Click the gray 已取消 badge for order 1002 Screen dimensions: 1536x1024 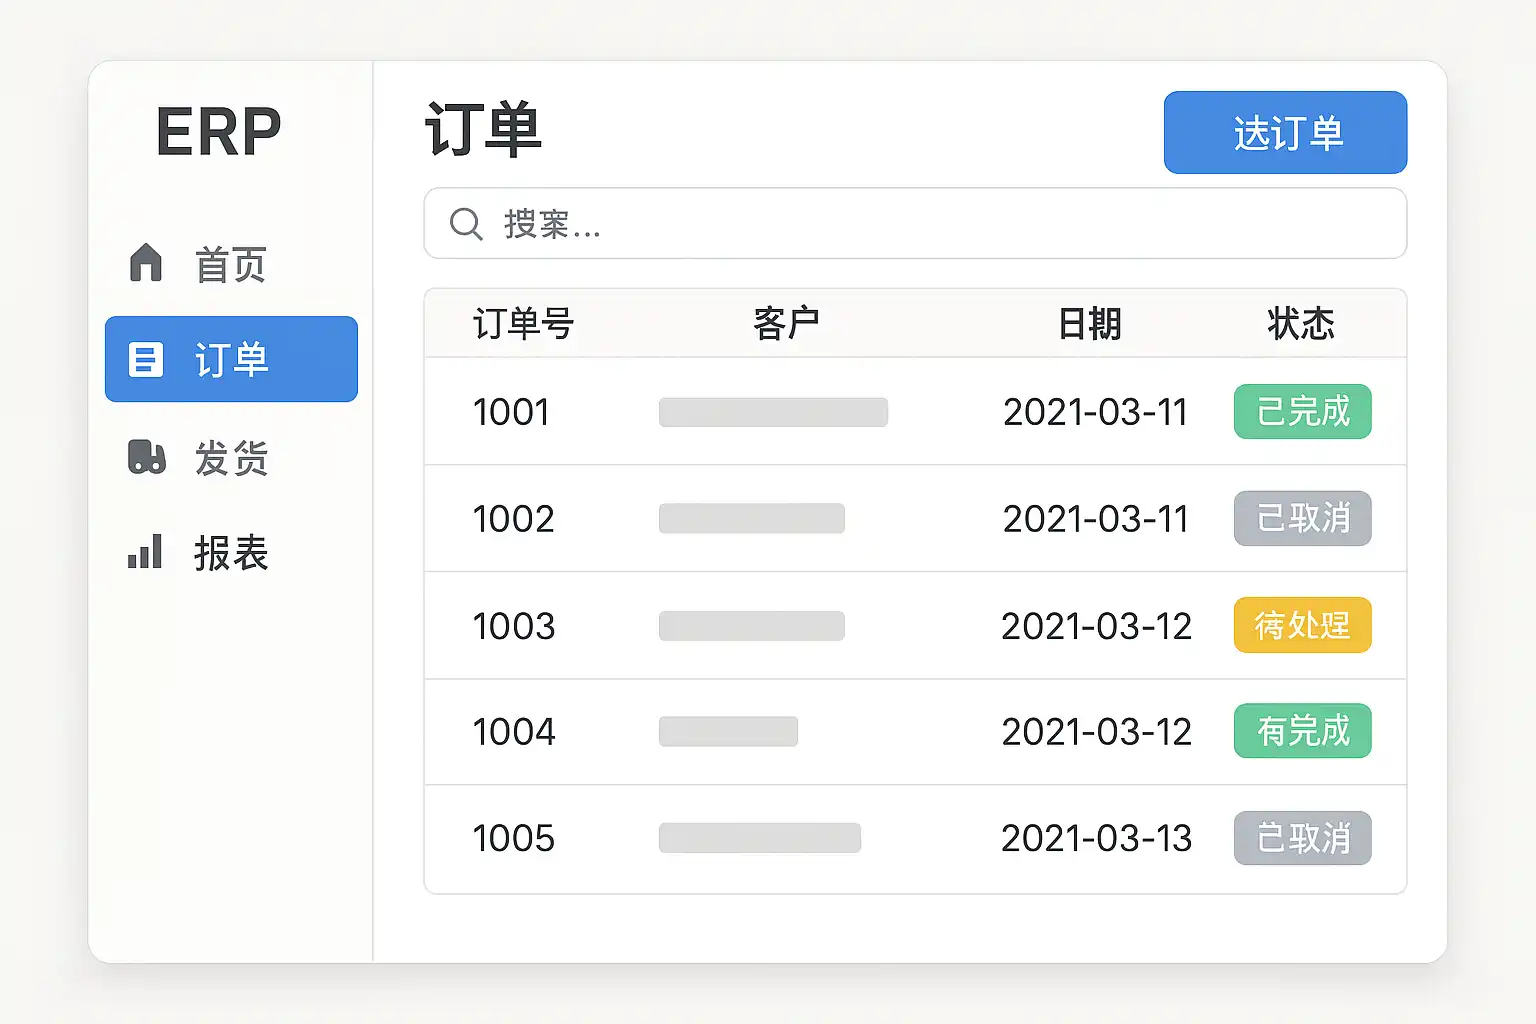click(1302, 518)
